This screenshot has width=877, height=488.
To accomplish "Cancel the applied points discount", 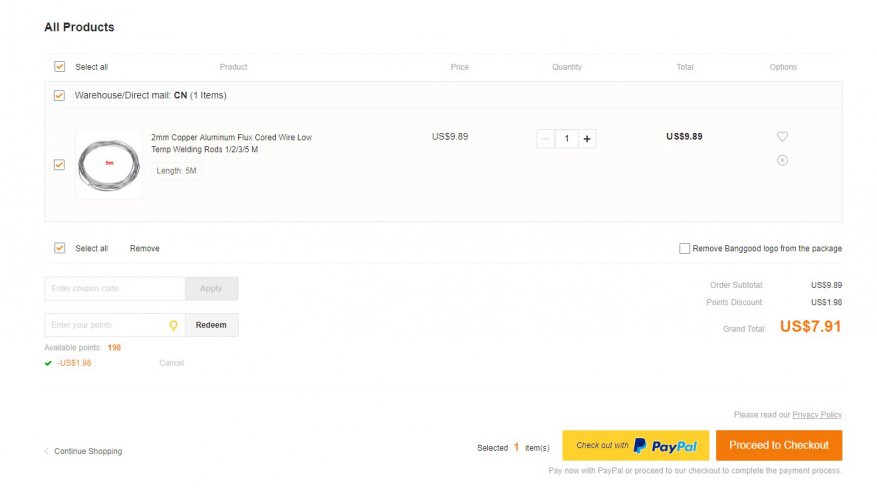I will click(x=171, y=363).
